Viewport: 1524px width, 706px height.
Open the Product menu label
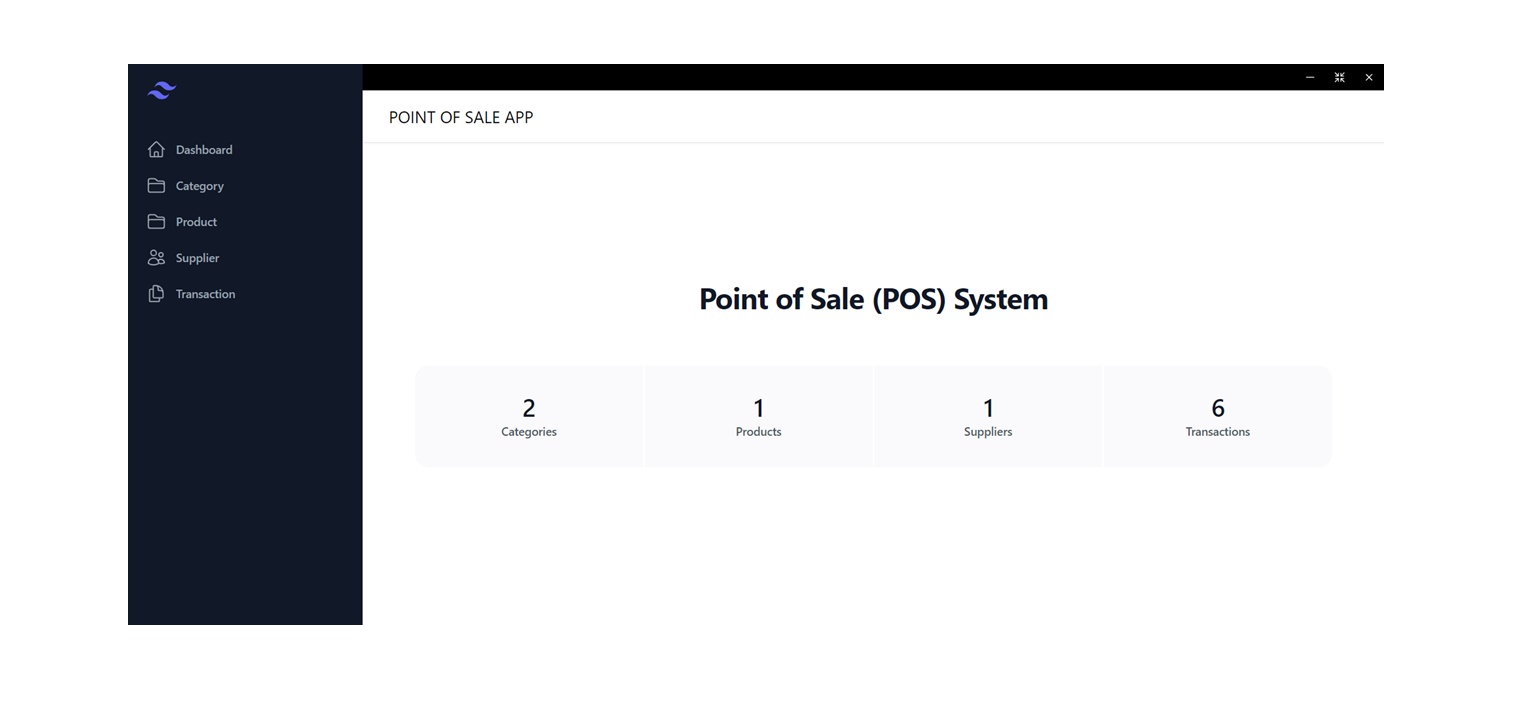[196, 222]
